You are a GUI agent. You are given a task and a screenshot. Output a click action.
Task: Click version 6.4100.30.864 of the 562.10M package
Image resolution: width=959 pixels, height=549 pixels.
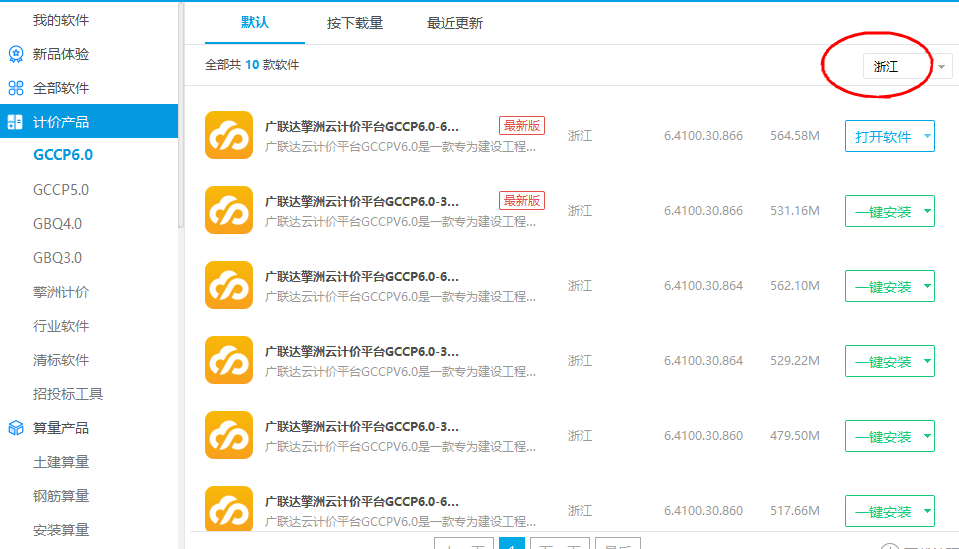pyautogui.click(x=703, y=286)
